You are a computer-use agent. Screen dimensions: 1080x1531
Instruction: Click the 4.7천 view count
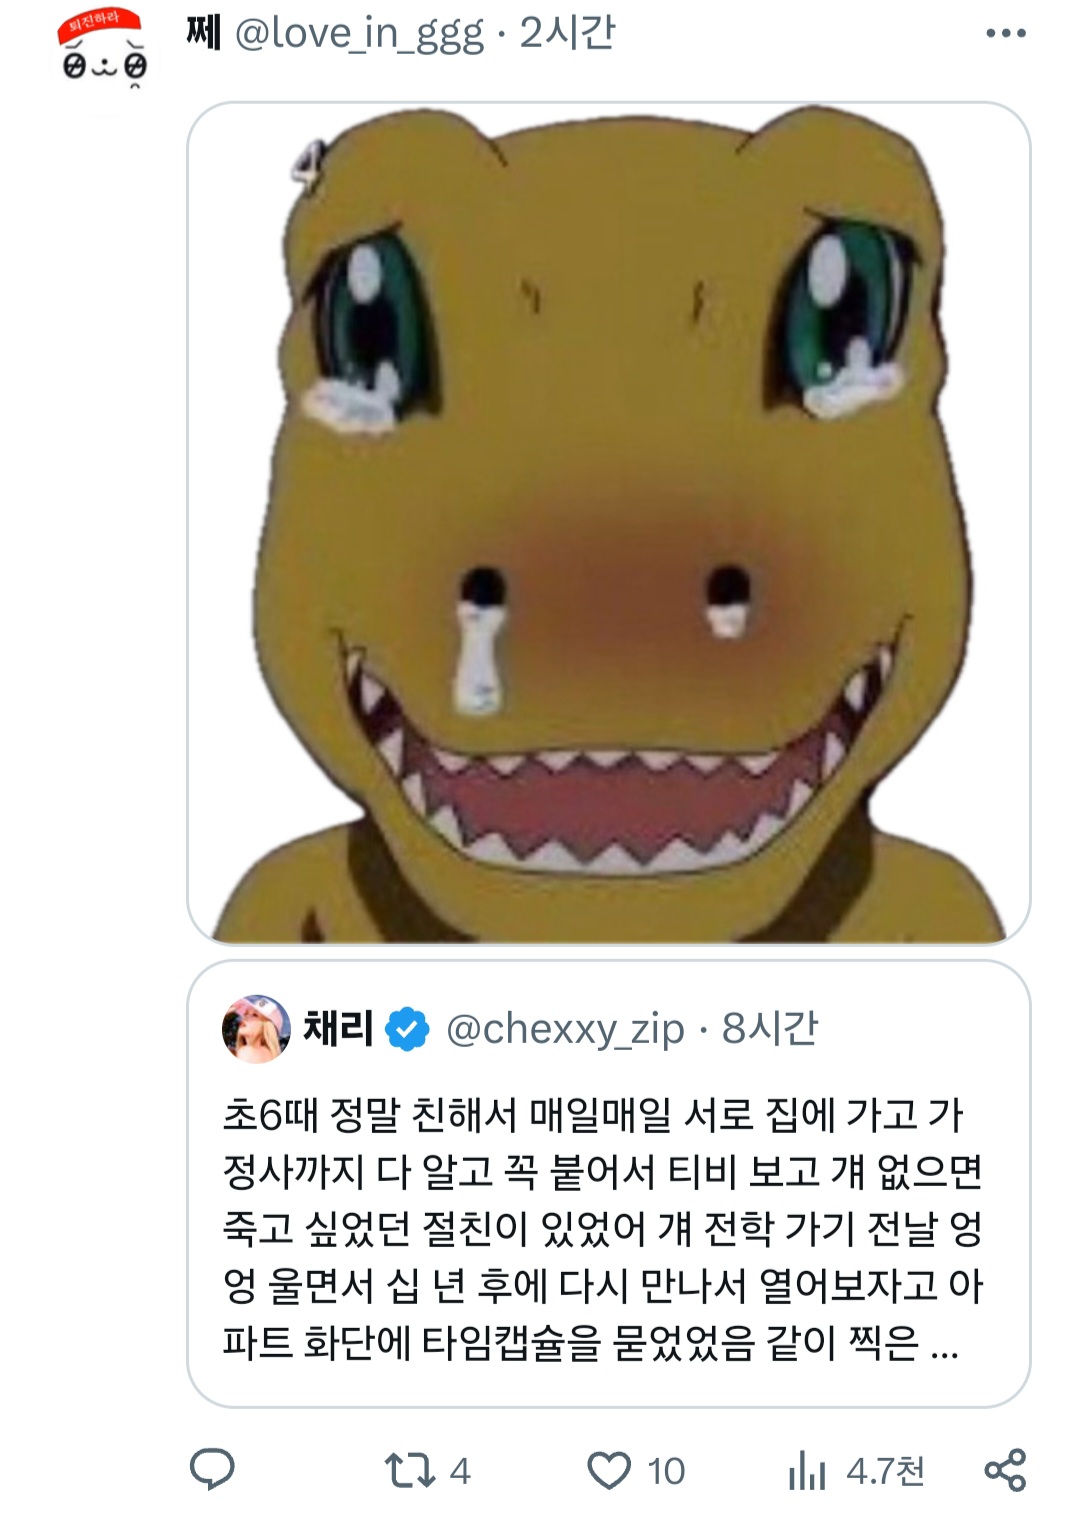coord(885,1471)
